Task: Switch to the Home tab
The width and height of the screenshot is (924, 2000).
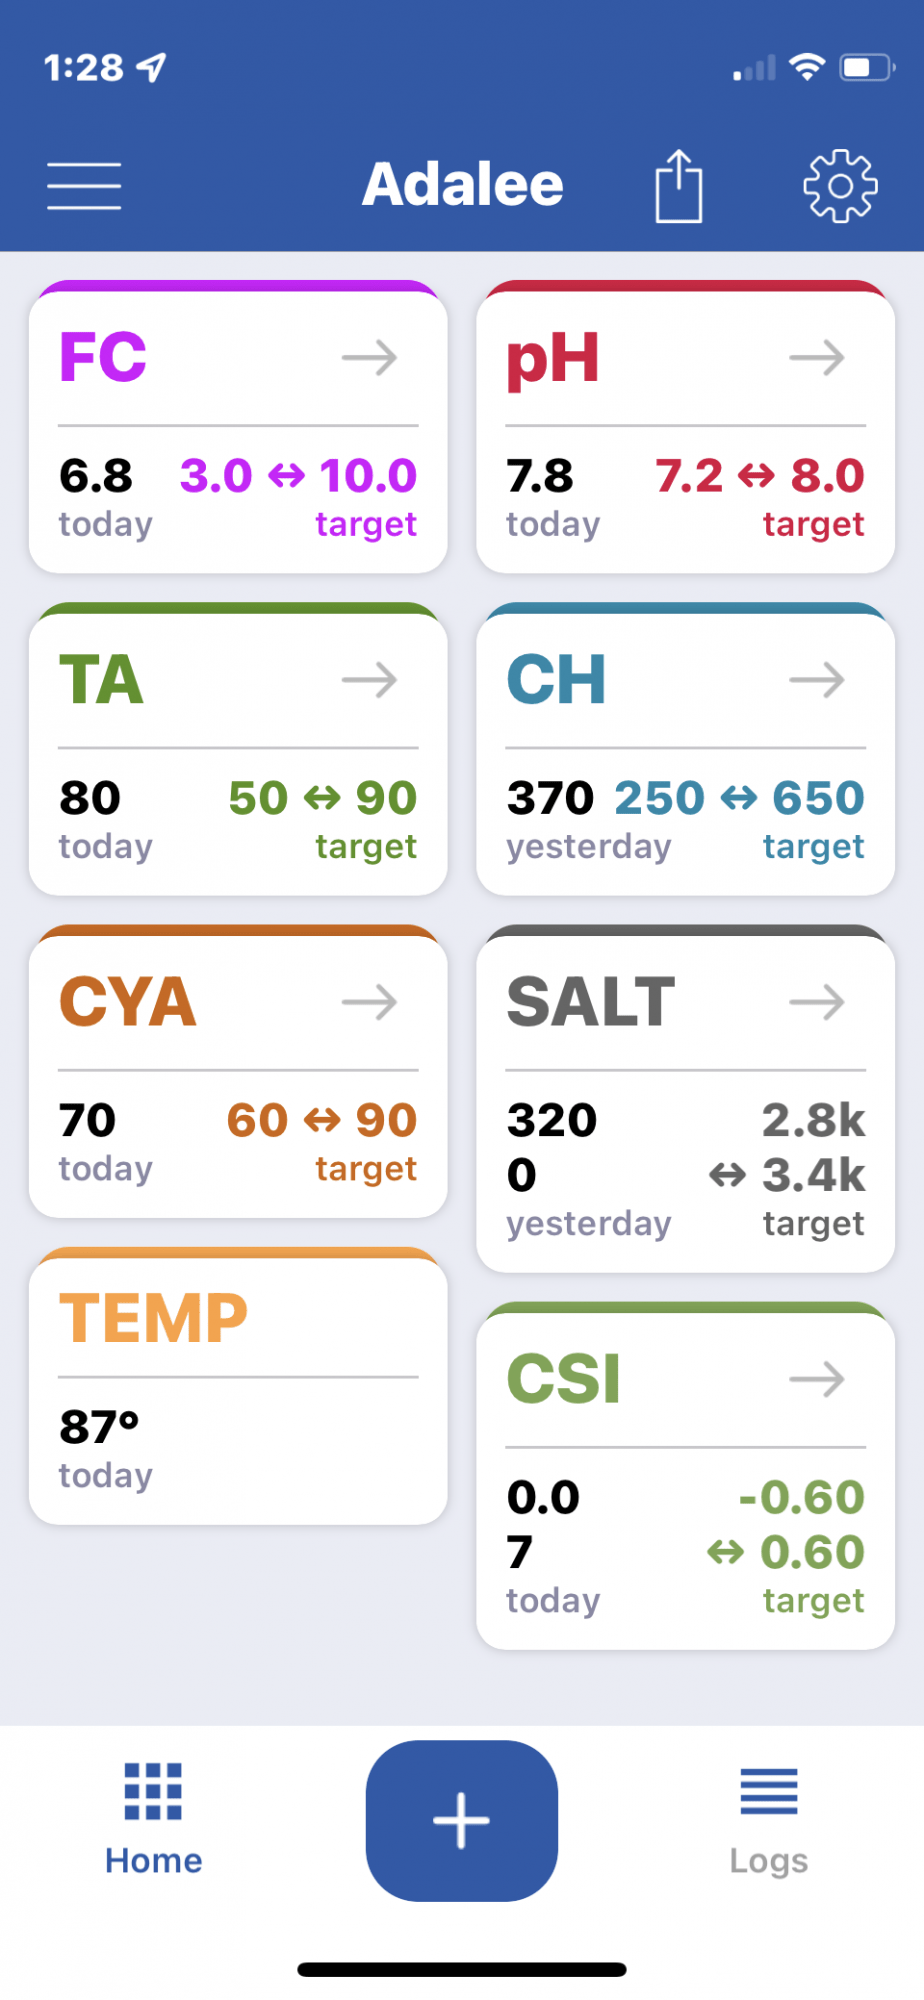Action: (x=154, y=1819)
